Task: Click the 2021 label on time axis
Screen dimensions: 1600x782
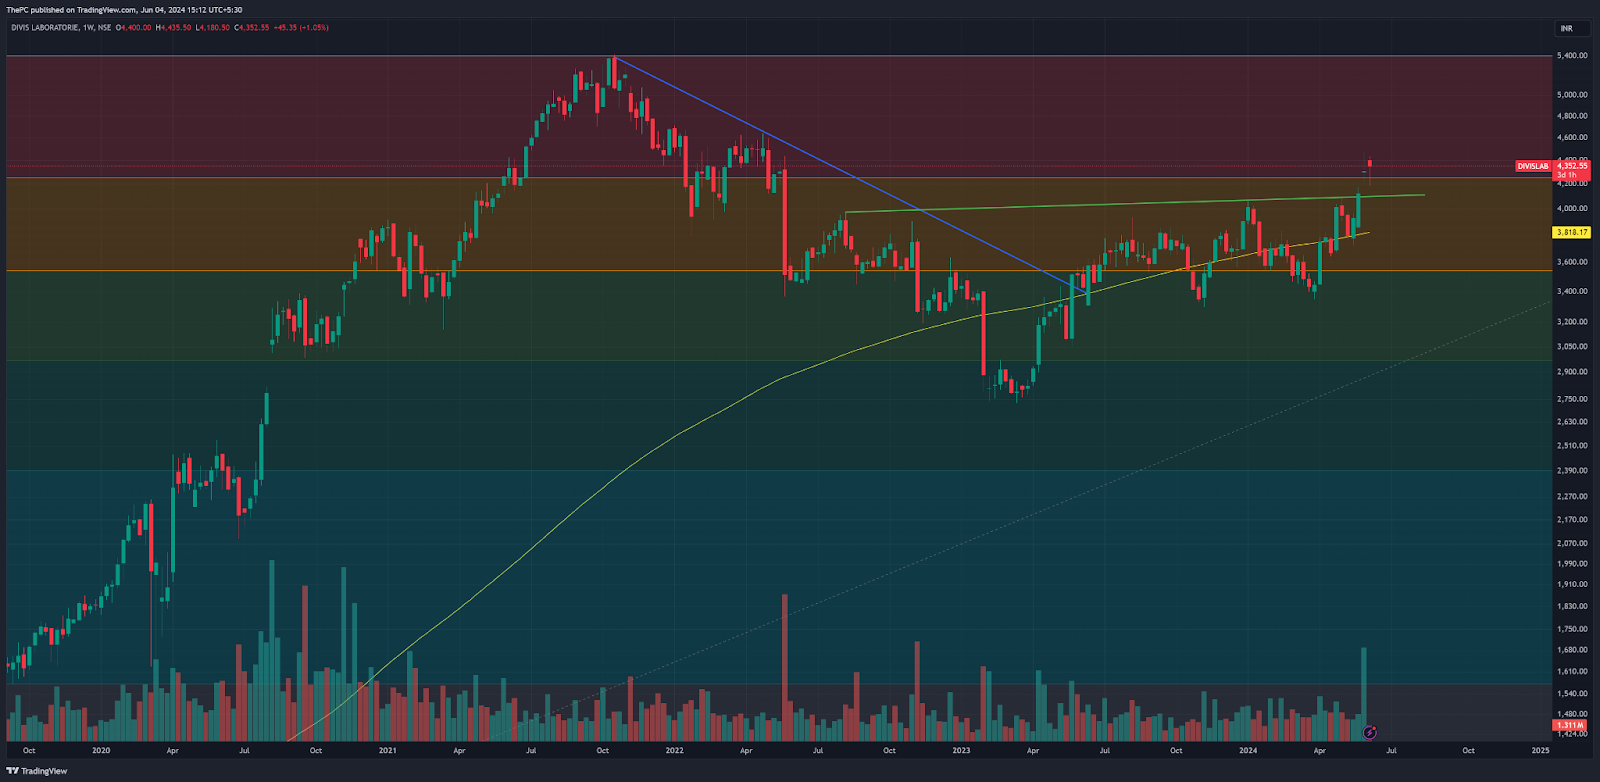Action: [x=387, y=750]
